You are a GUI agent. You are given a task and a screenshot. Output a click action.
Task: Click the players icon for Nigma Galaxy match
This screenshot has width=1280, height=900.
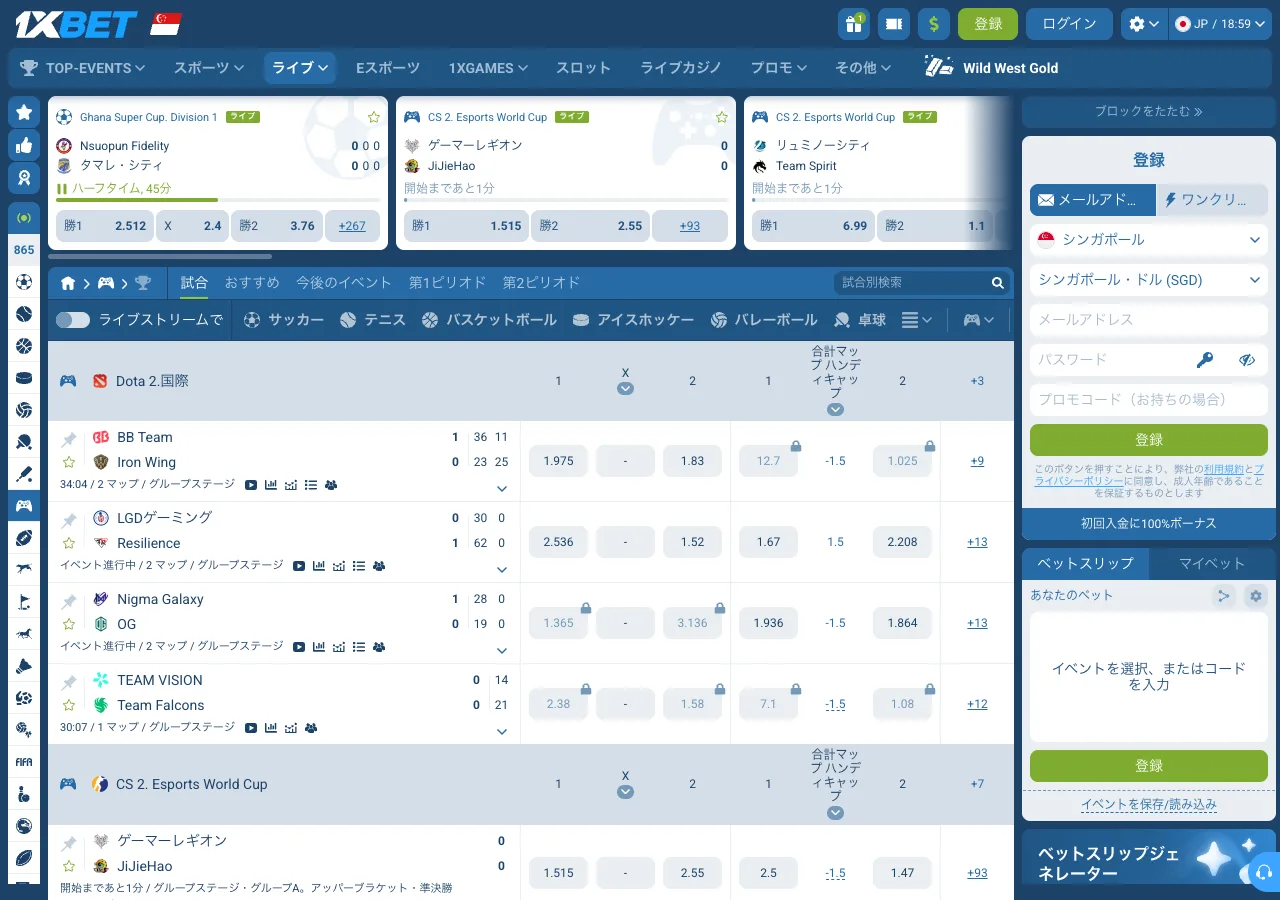(x=379, y=647)
